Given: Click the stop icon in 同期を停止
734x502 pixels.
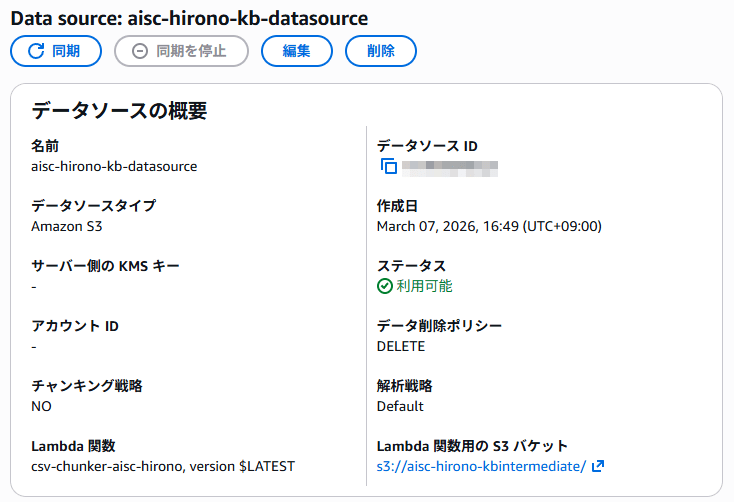Looking at the screenshot, I should pos(139,51).
